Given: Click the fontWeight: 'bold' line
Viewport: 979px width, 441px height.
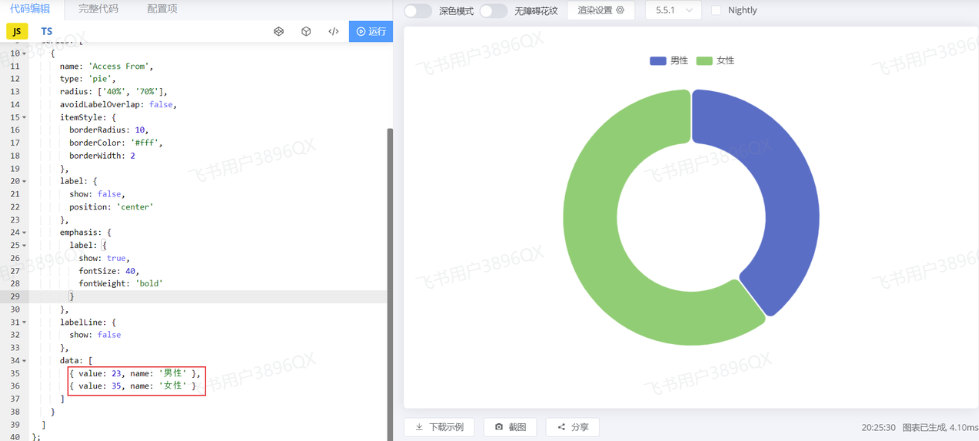Looking at the screenshot, I should coord(121,284).
